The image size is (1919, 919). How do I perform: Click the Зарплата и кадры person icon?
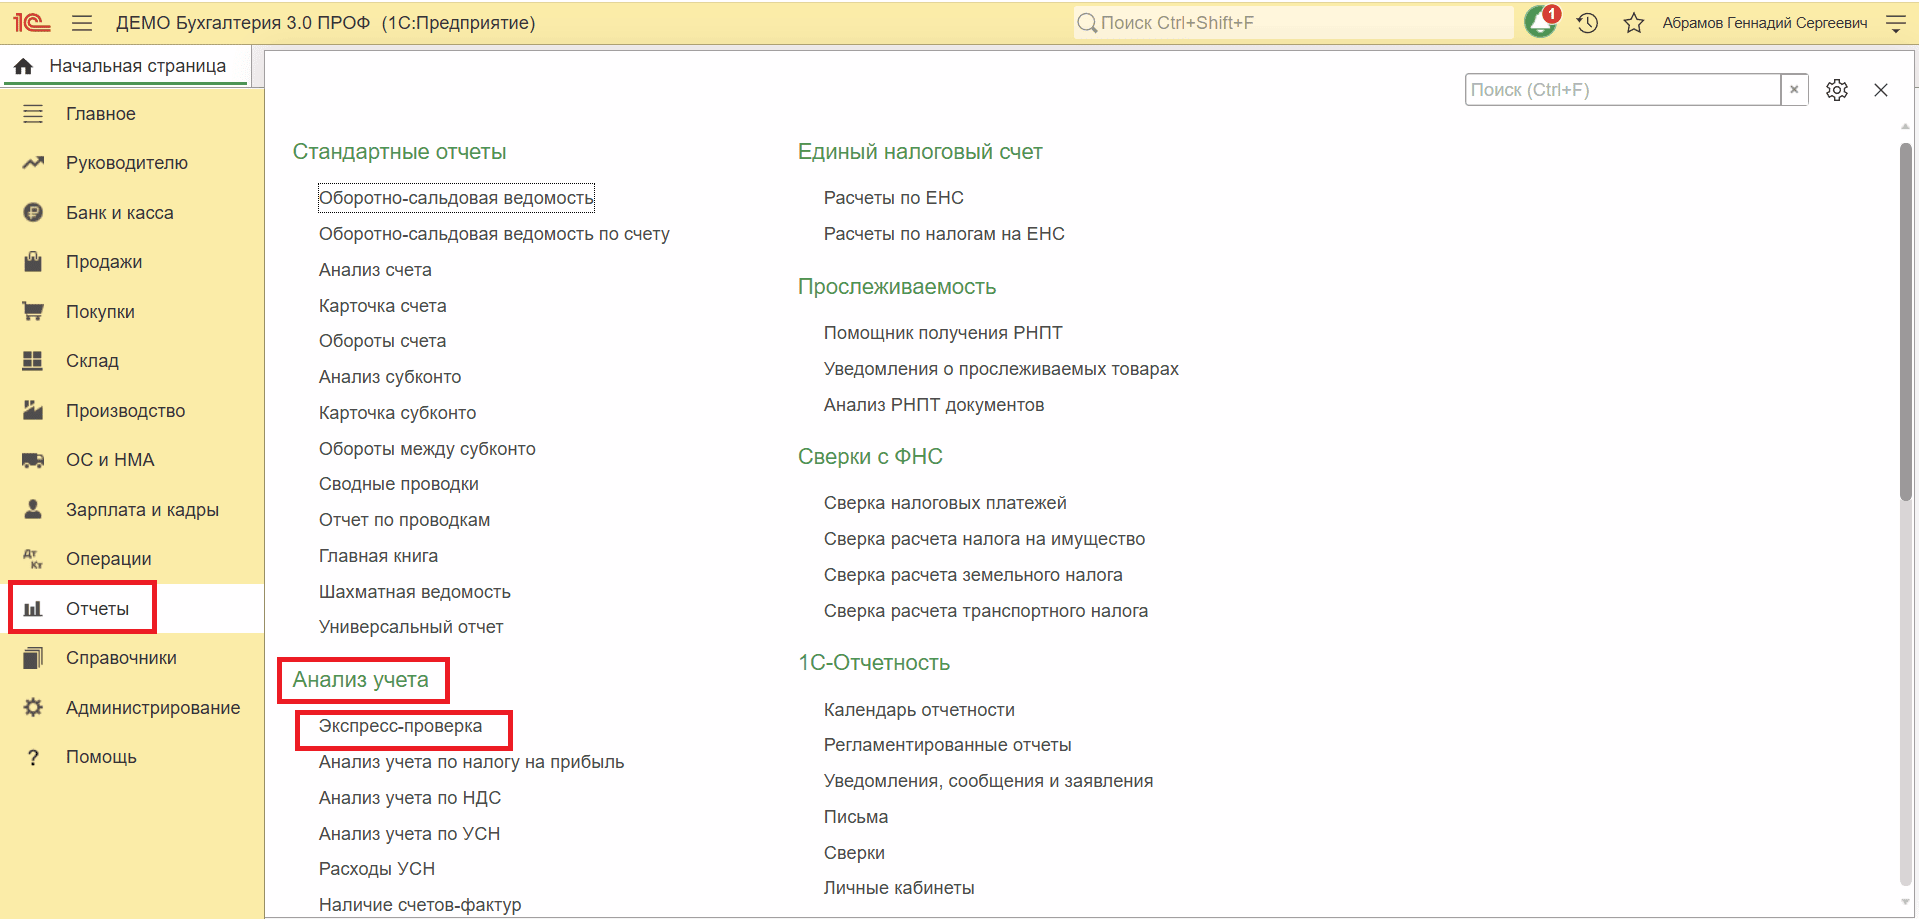pyautogui.click(x=33, y=510)
